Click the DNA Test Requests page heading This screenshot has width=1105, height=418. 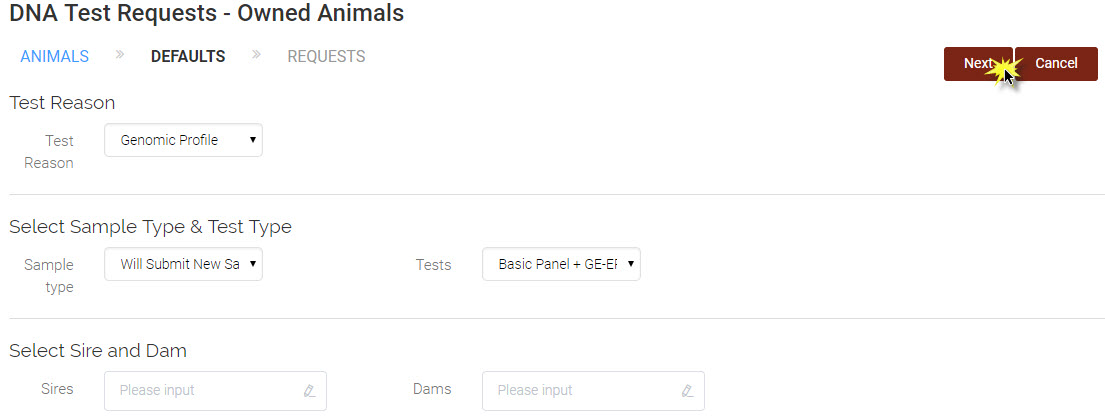point(206,13)
